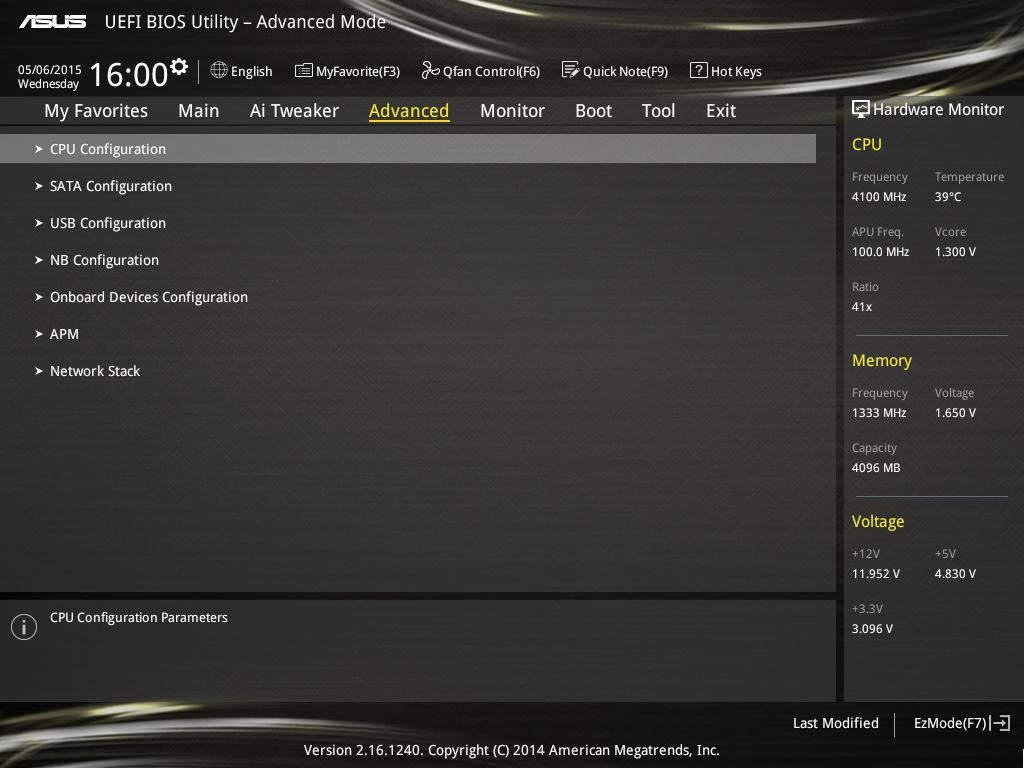This screenshot has width=1024, height=768.
Task: Click the Quick Note pencil icon
Action: click(570, 70)
